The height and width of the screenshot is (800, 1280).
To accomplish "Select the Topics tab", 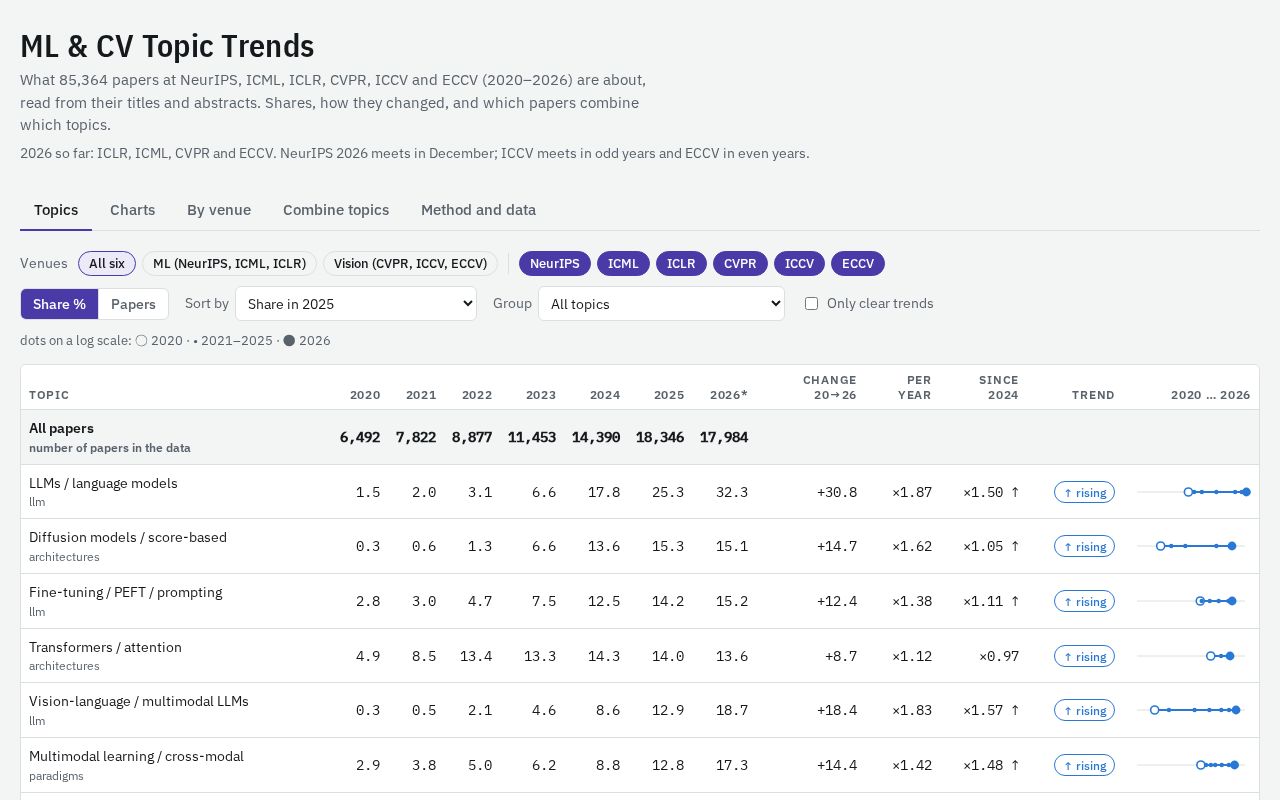I will click(56, 210).
